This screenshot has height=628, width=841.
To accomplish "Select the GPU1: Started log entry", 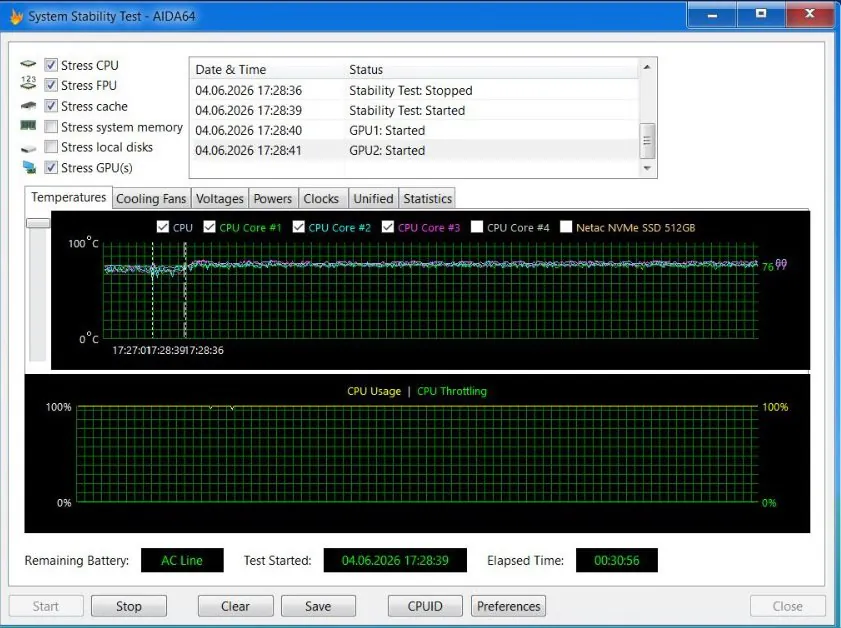I will (x=415, y=130).
